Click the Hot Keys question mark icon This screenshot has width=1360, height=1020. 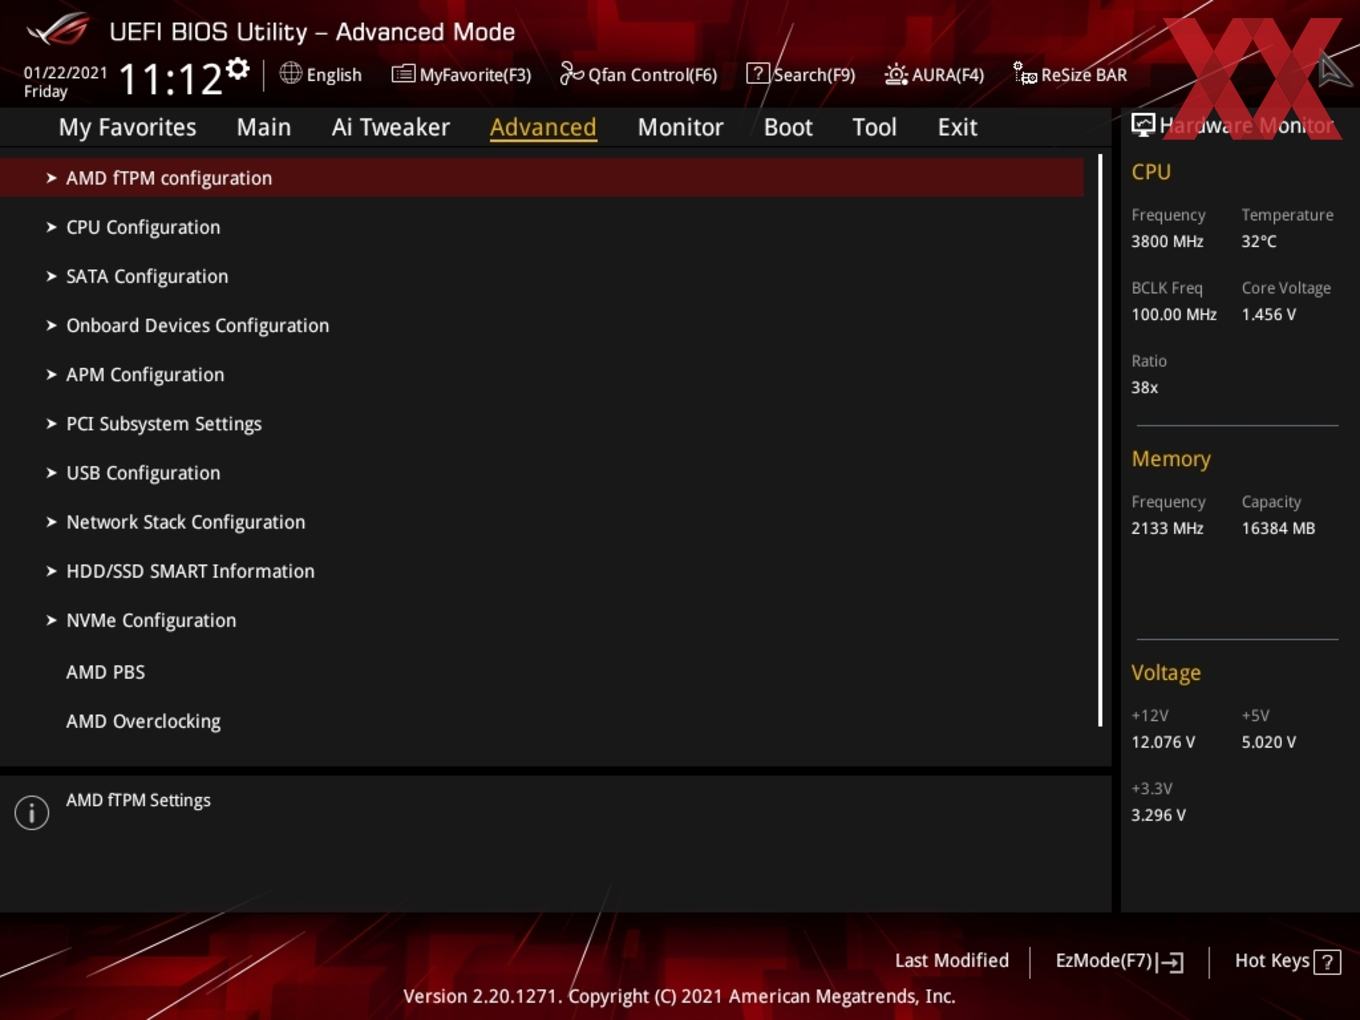[x=1327, y=962]
